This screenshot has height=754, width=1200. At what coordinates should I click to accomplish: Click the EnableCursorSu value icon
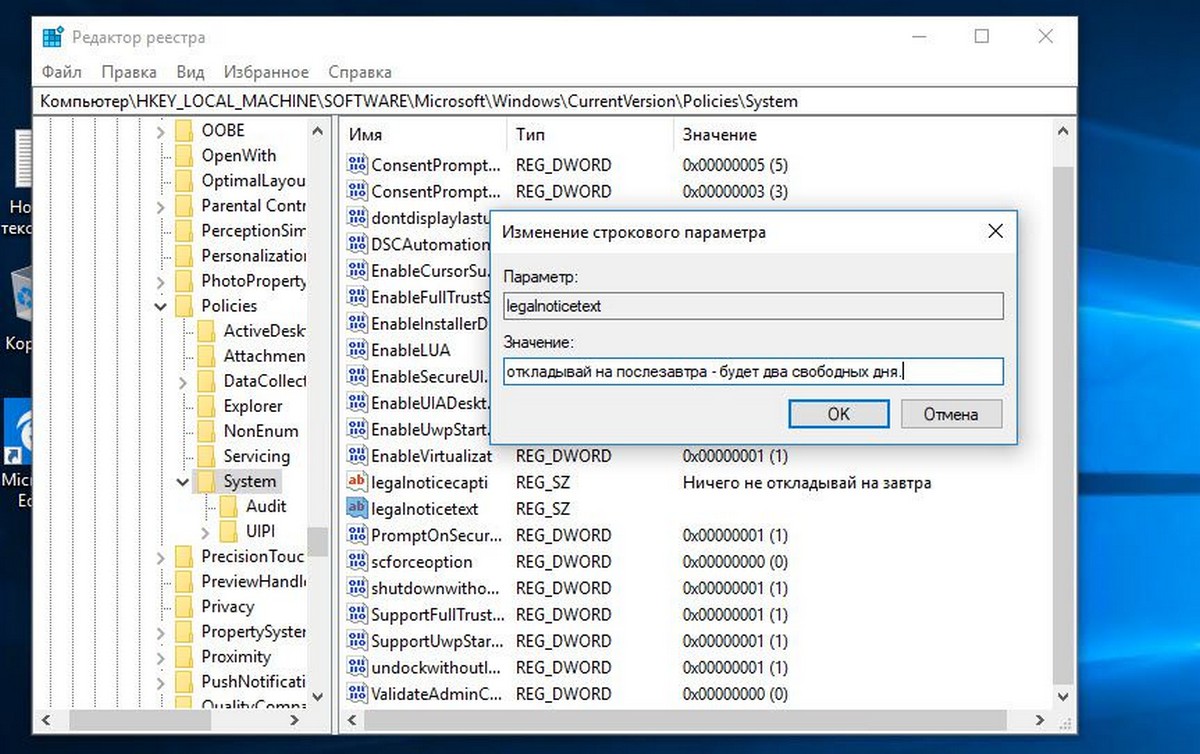(358, 271)
